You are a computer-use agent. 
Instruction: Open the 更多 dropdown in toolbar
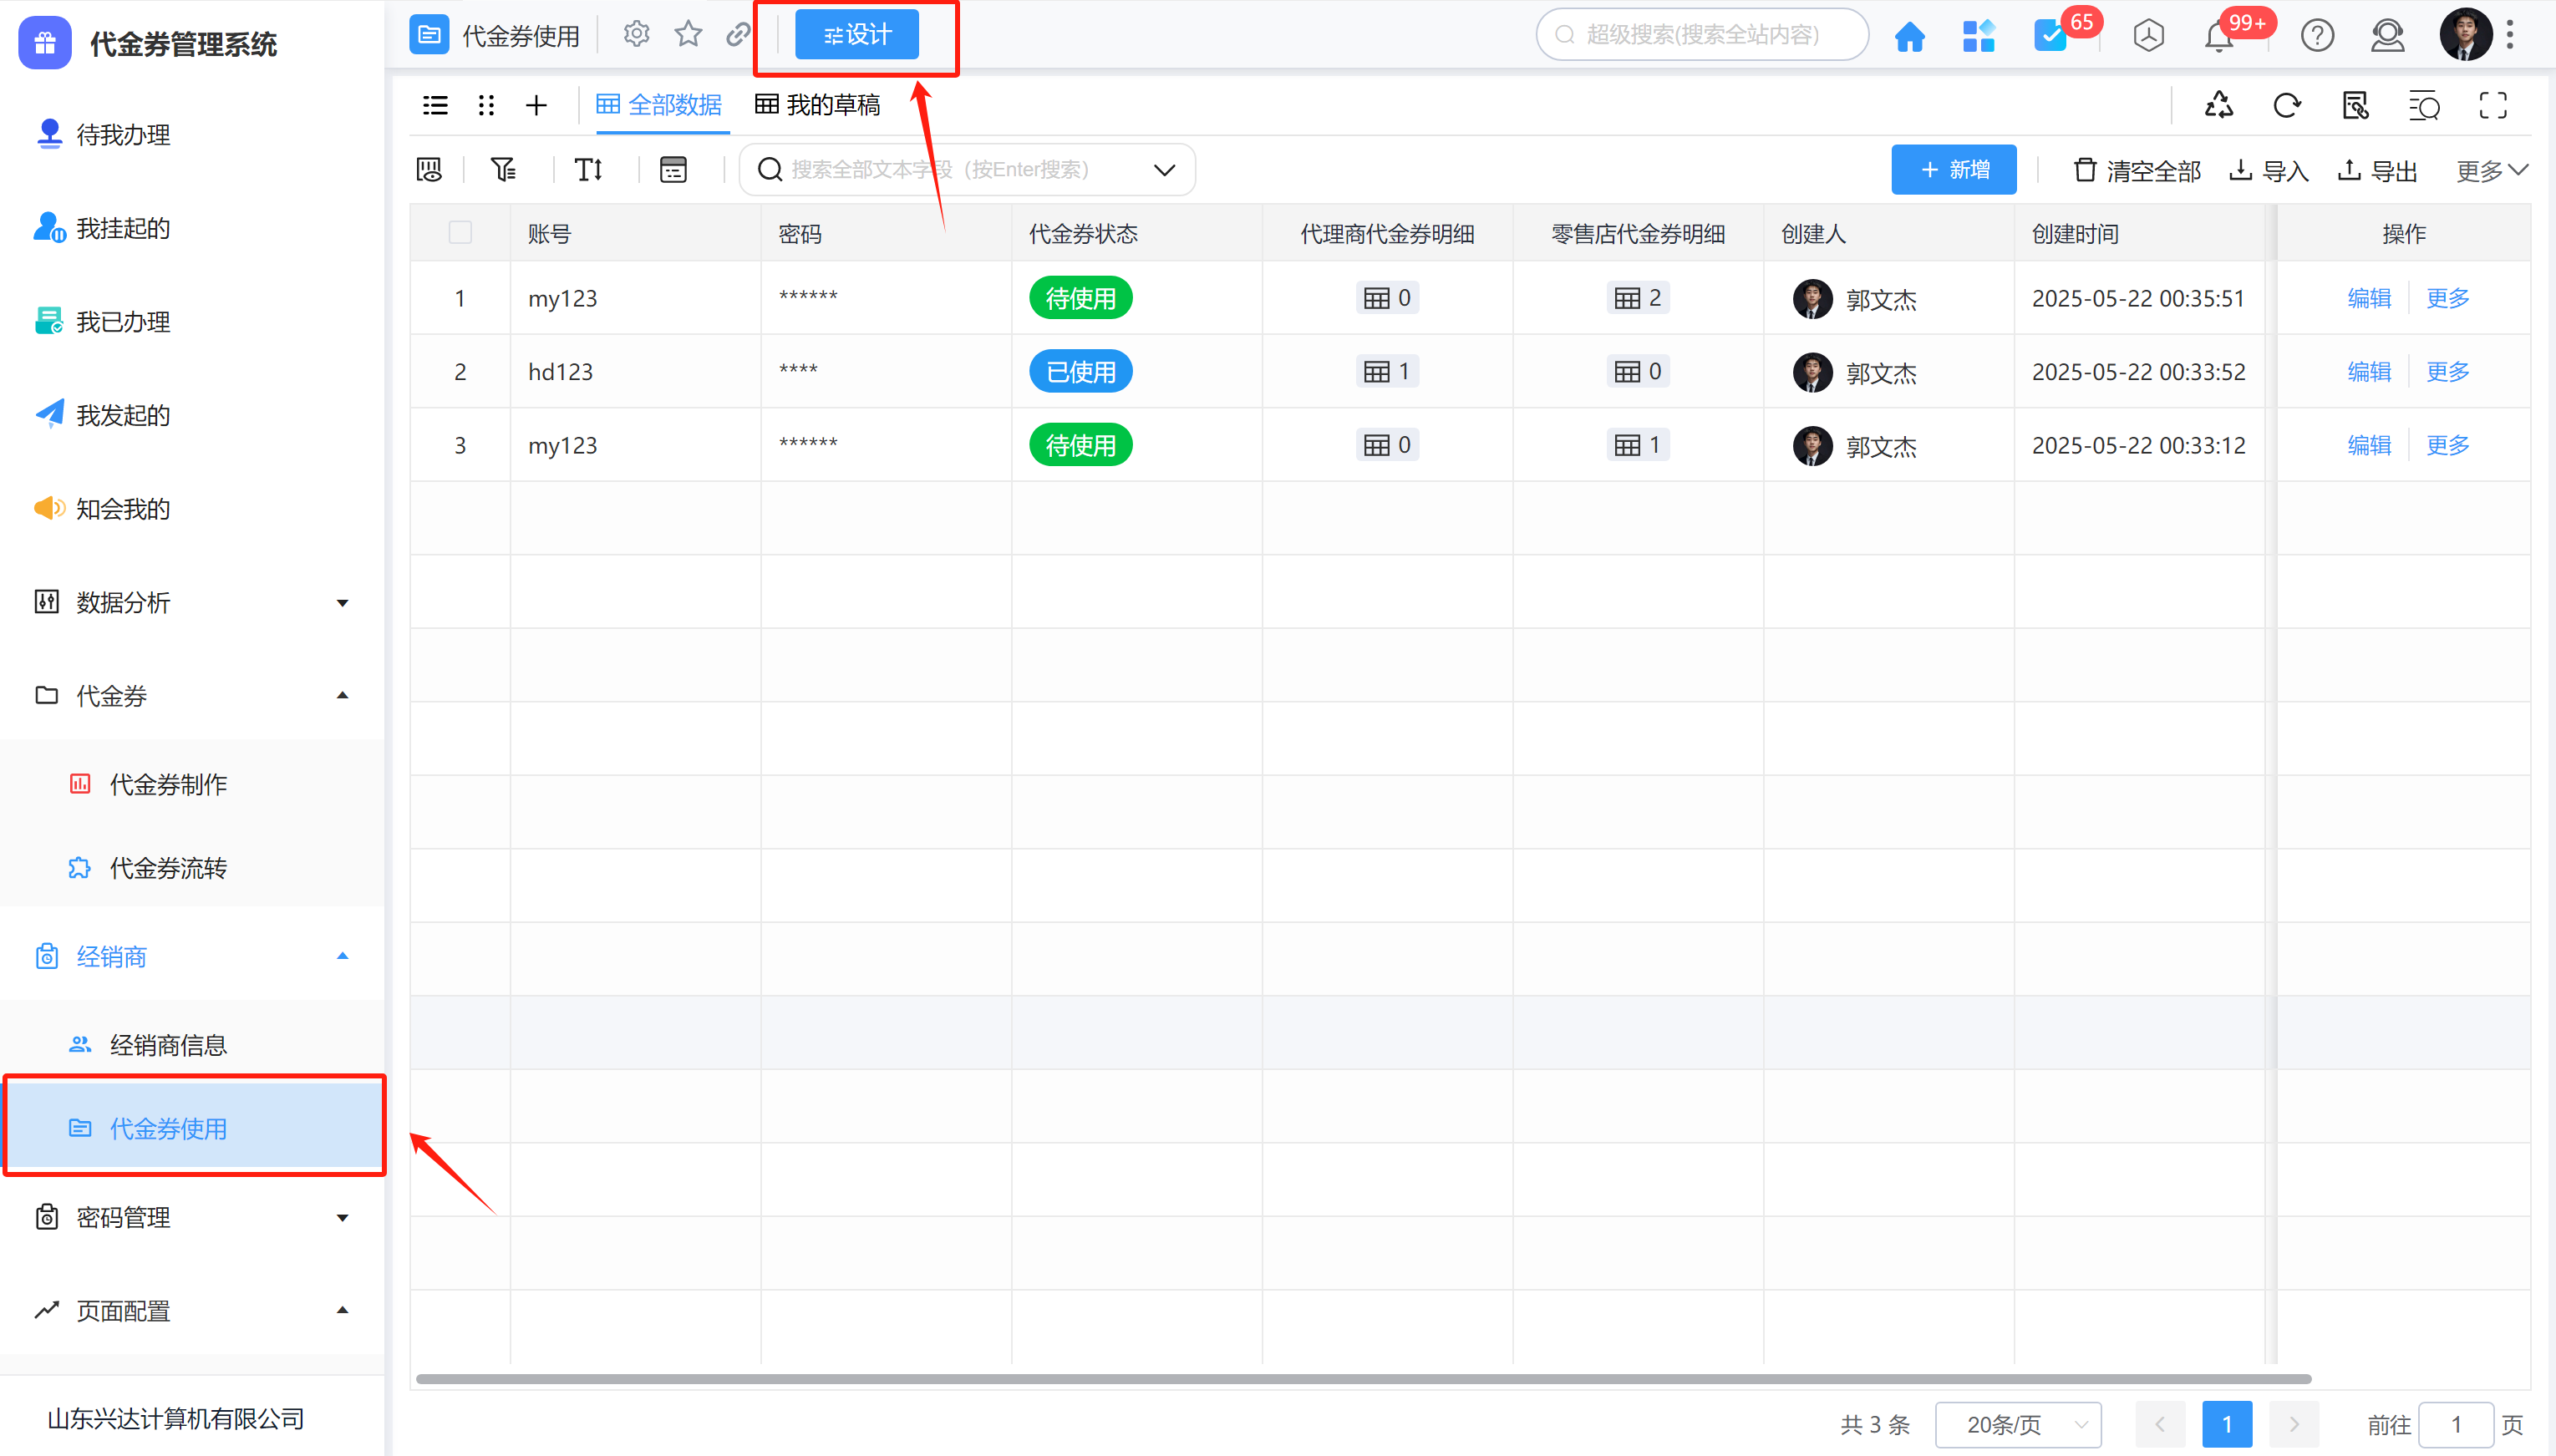coord(2491,171)
